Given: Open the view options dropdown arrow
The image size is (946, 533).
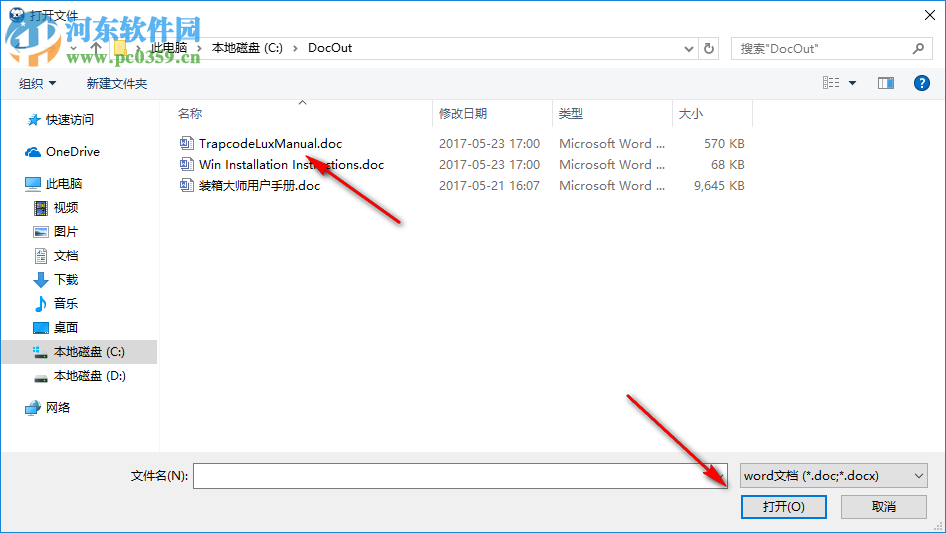Looking at the screenshot, I should pyautogui.click(x=852, y=83).
